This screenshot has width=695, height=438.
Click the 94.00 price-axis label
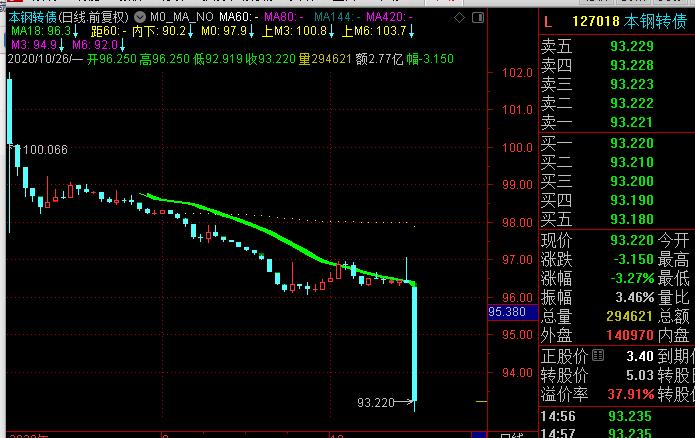(x=517, y=373)
